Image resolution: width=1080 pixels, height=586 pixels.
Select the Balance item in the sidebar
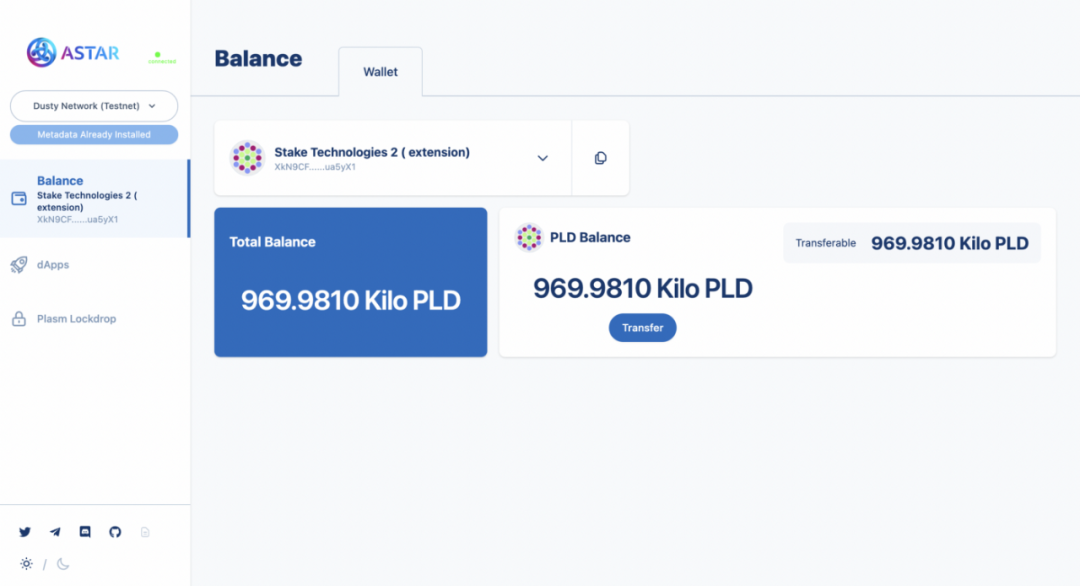tap(60, 181)
